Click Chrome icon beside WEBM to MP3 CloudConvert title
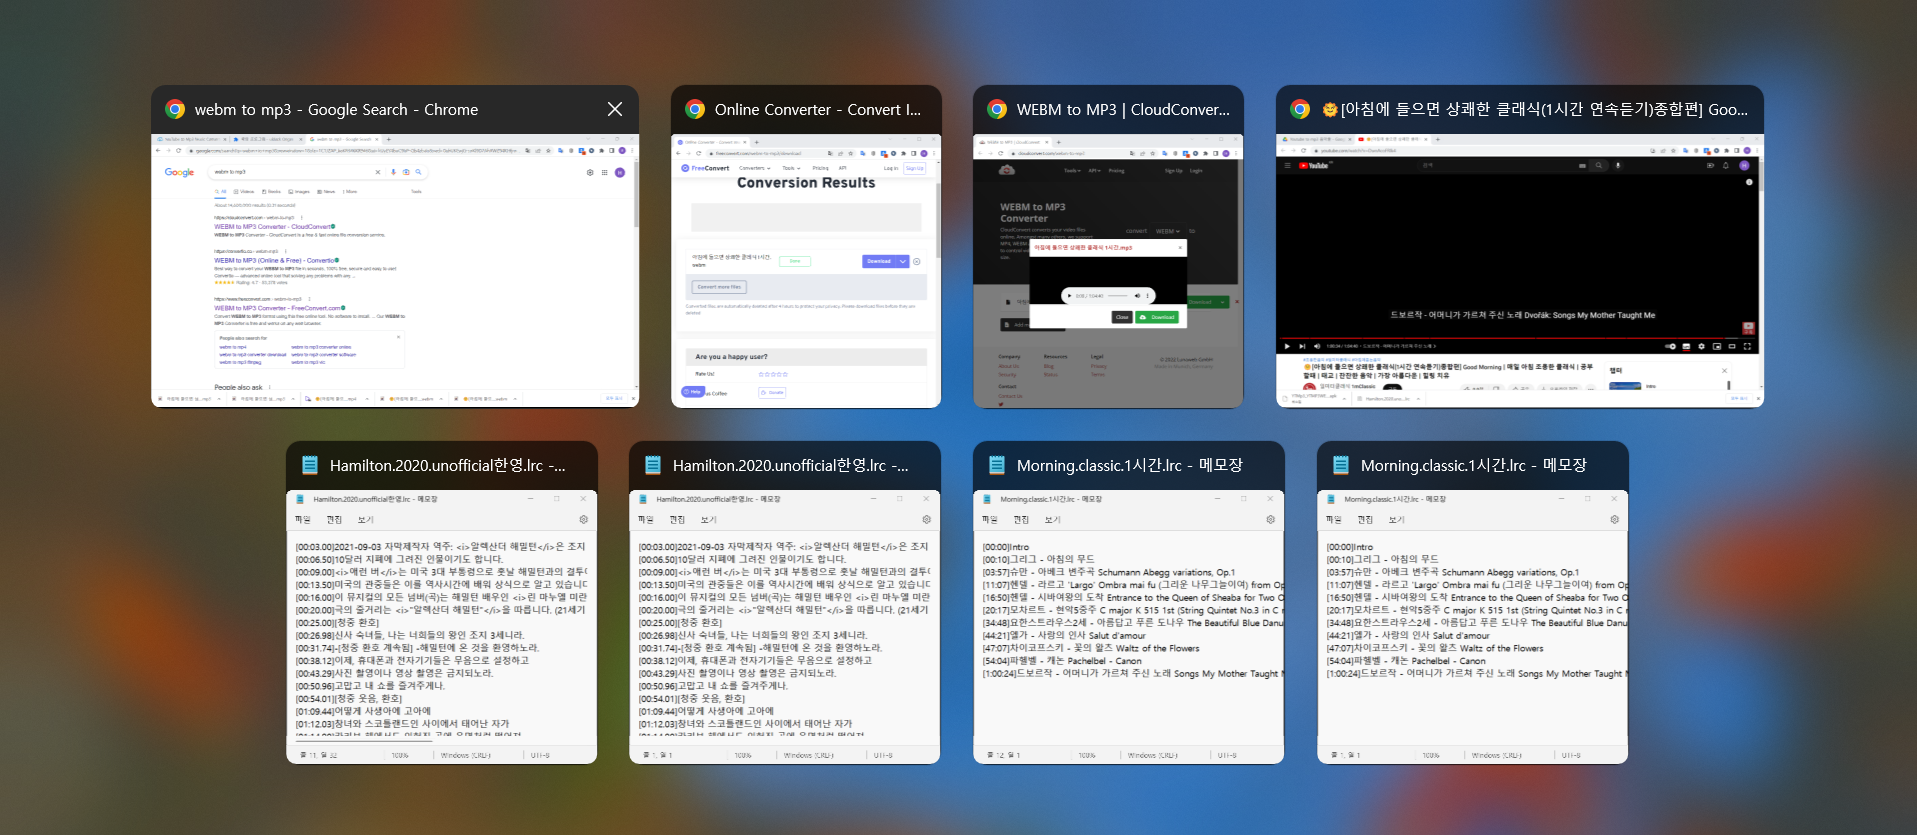1917x835 pixels. (x=997, y=109)
